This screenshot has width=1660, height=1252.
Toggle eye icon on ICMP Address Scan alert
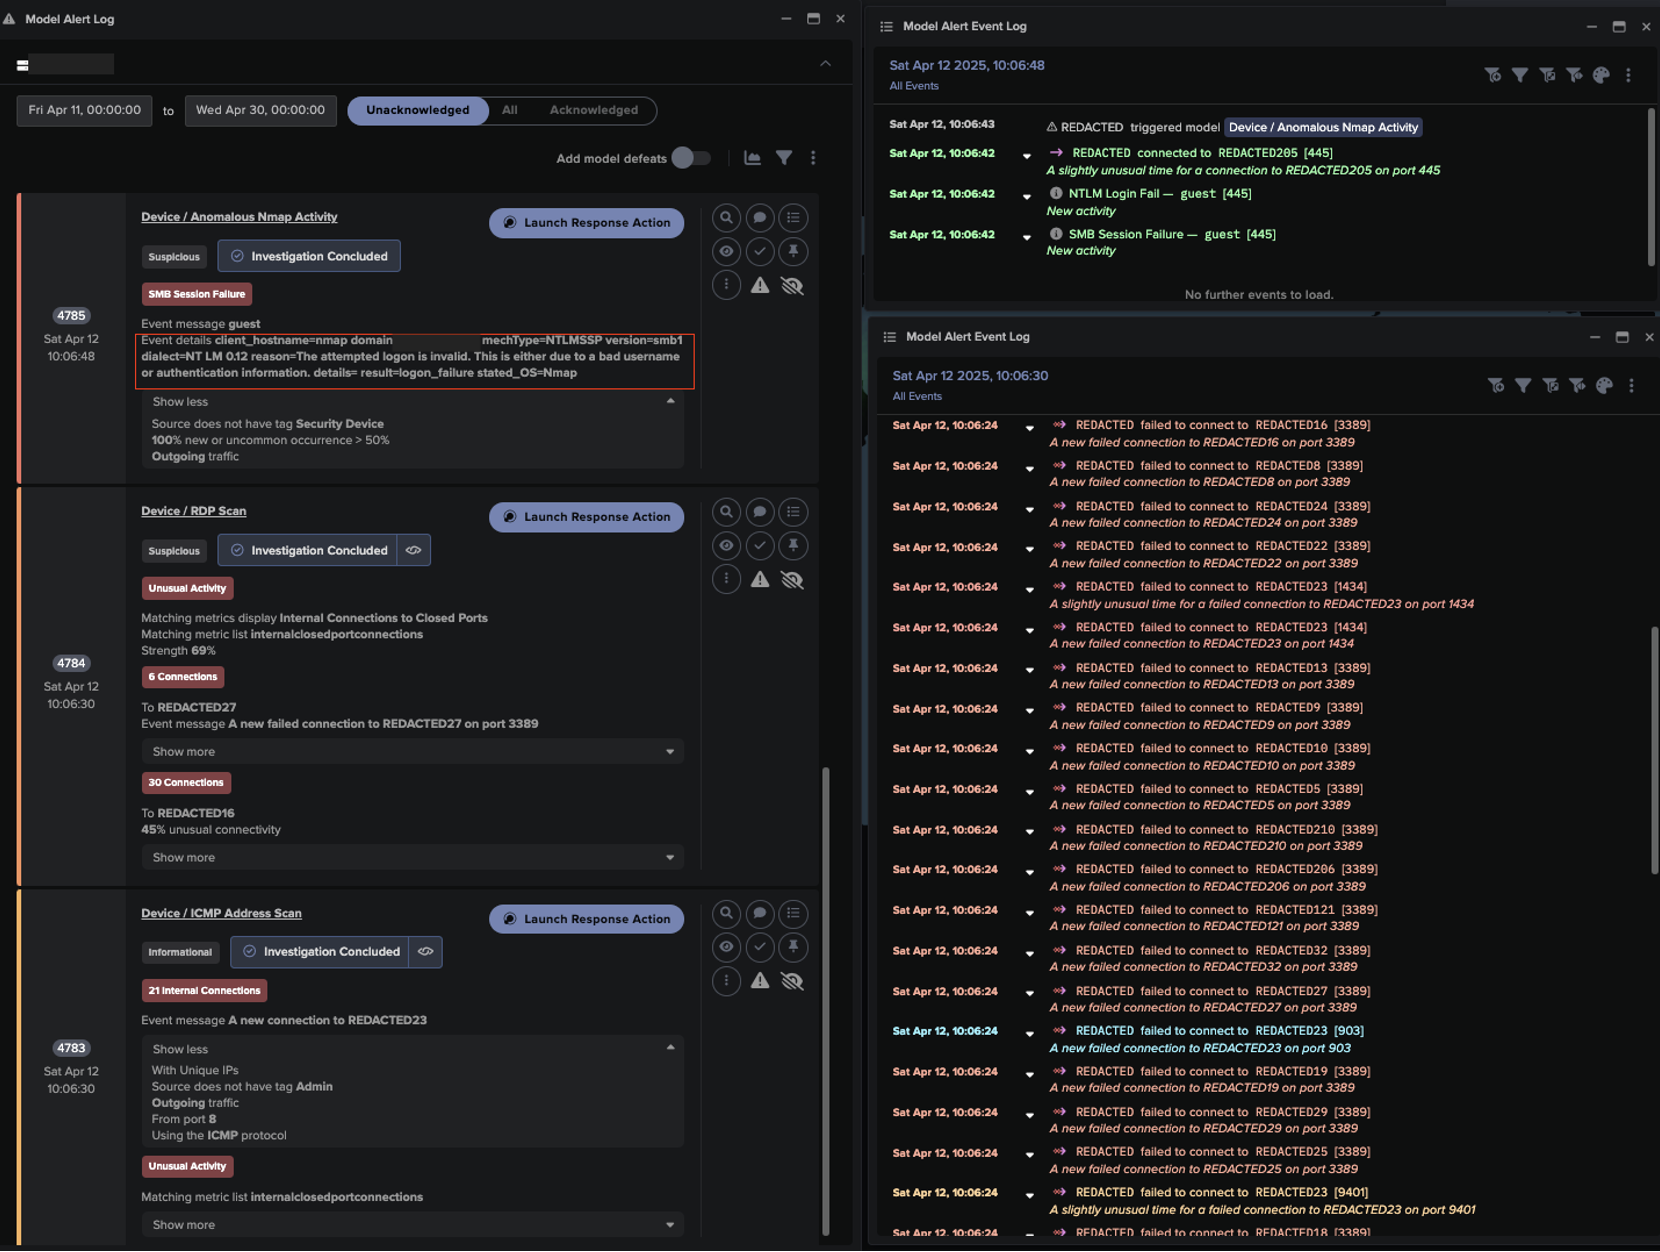(726, 947)
